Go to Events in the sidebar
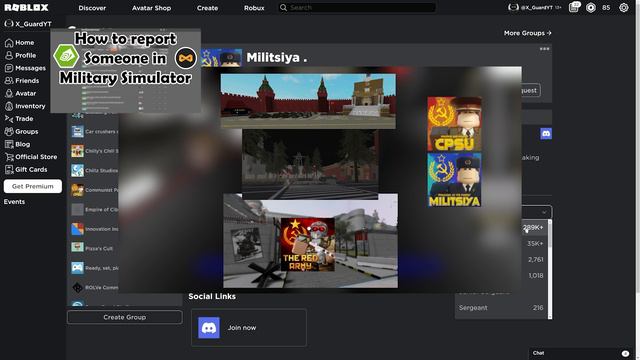The width and height of the screenshot is (640, 360). tap(14, 202)
